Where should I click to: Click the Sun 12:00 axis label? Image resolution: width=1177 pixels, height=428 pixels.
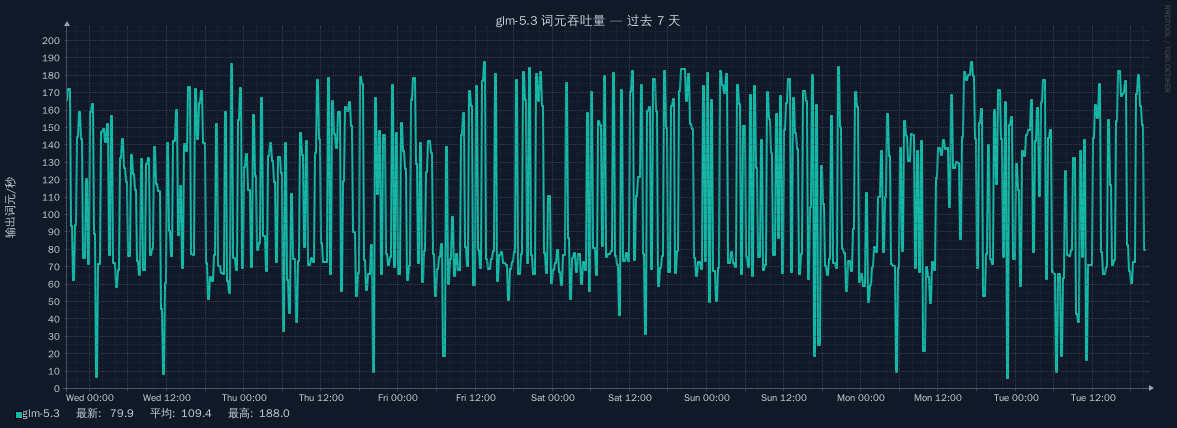[x=784, y=398]
